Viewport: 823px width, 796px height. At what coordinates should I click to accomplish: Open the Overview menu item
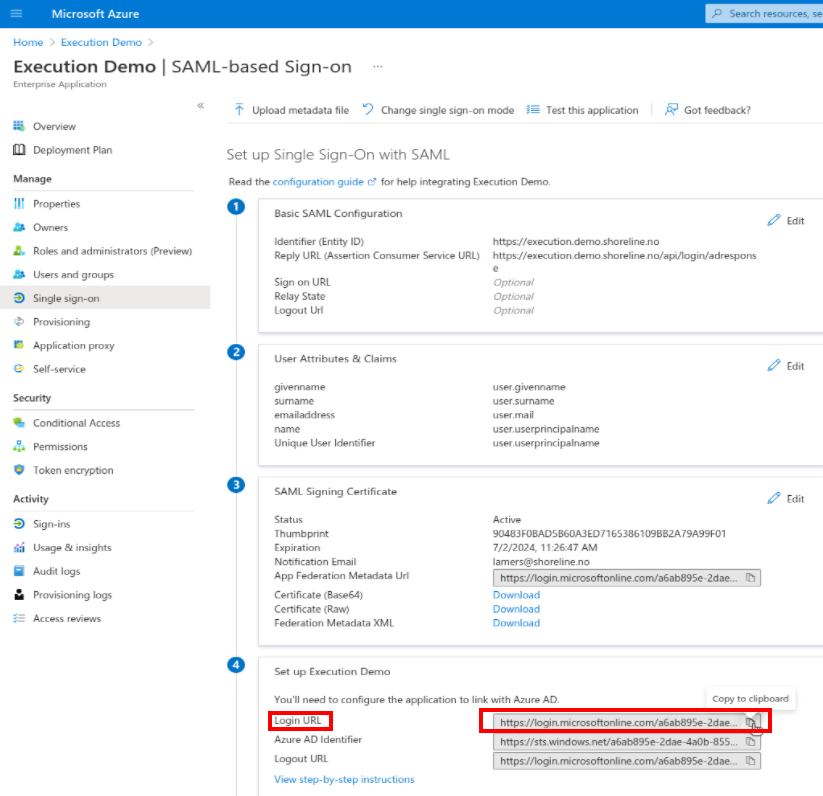coord(45,126)
